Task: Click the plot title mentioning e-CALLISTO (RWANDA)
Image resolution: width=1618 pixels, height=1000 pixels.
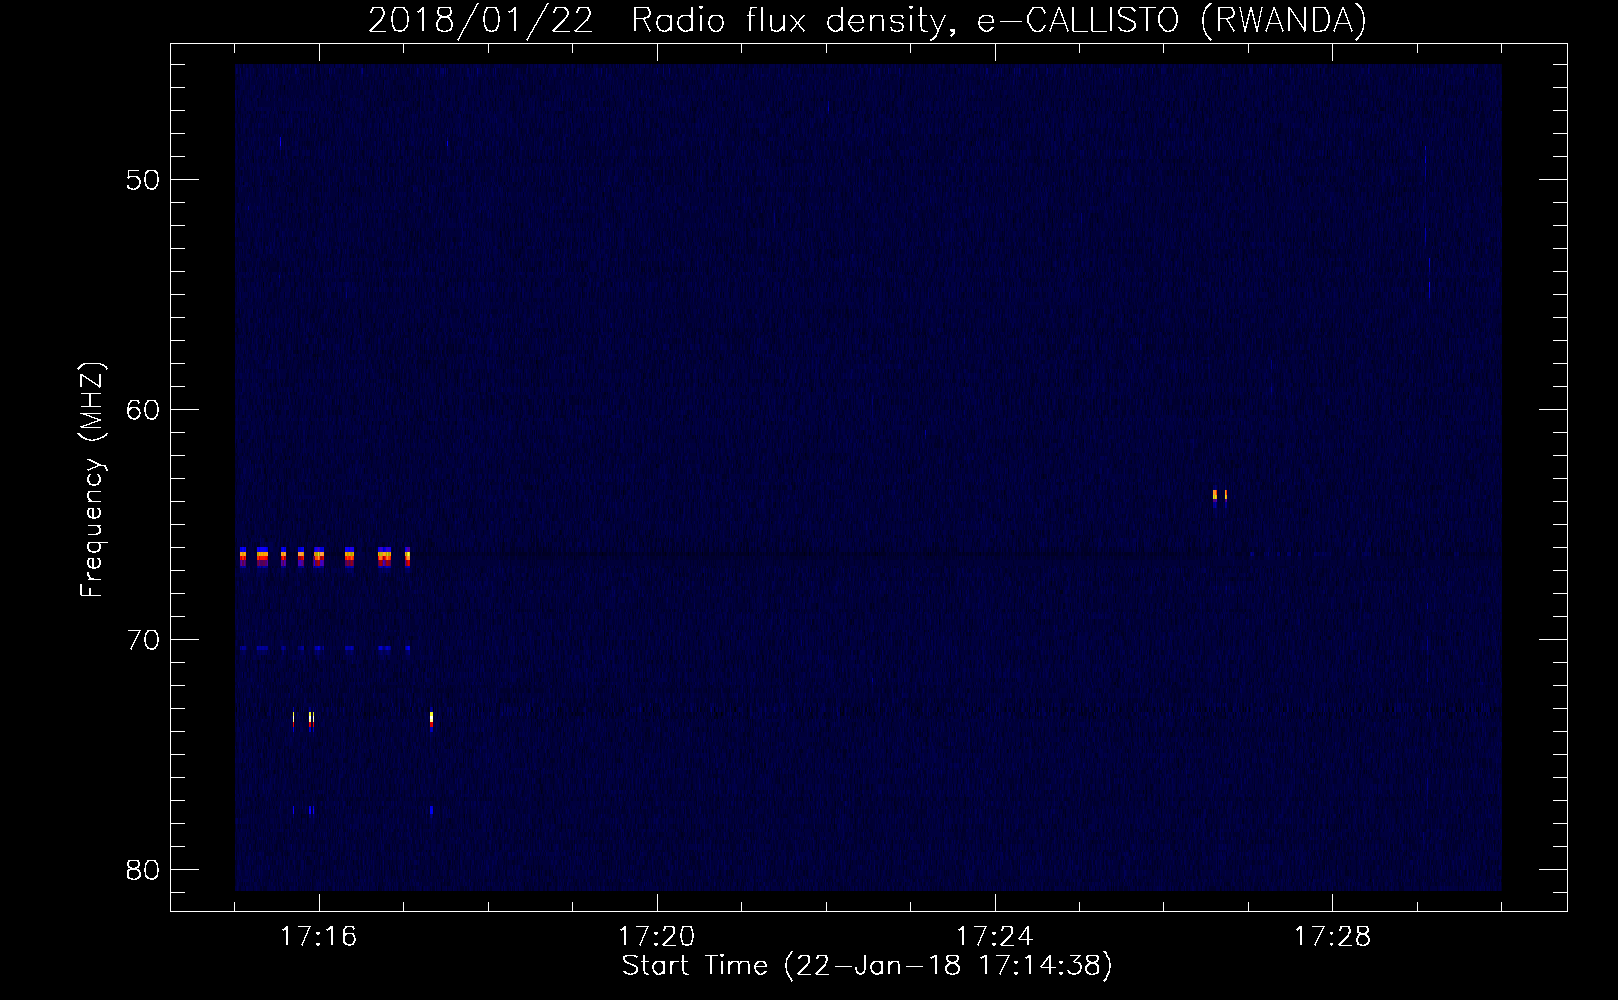Action: point(867,20)
